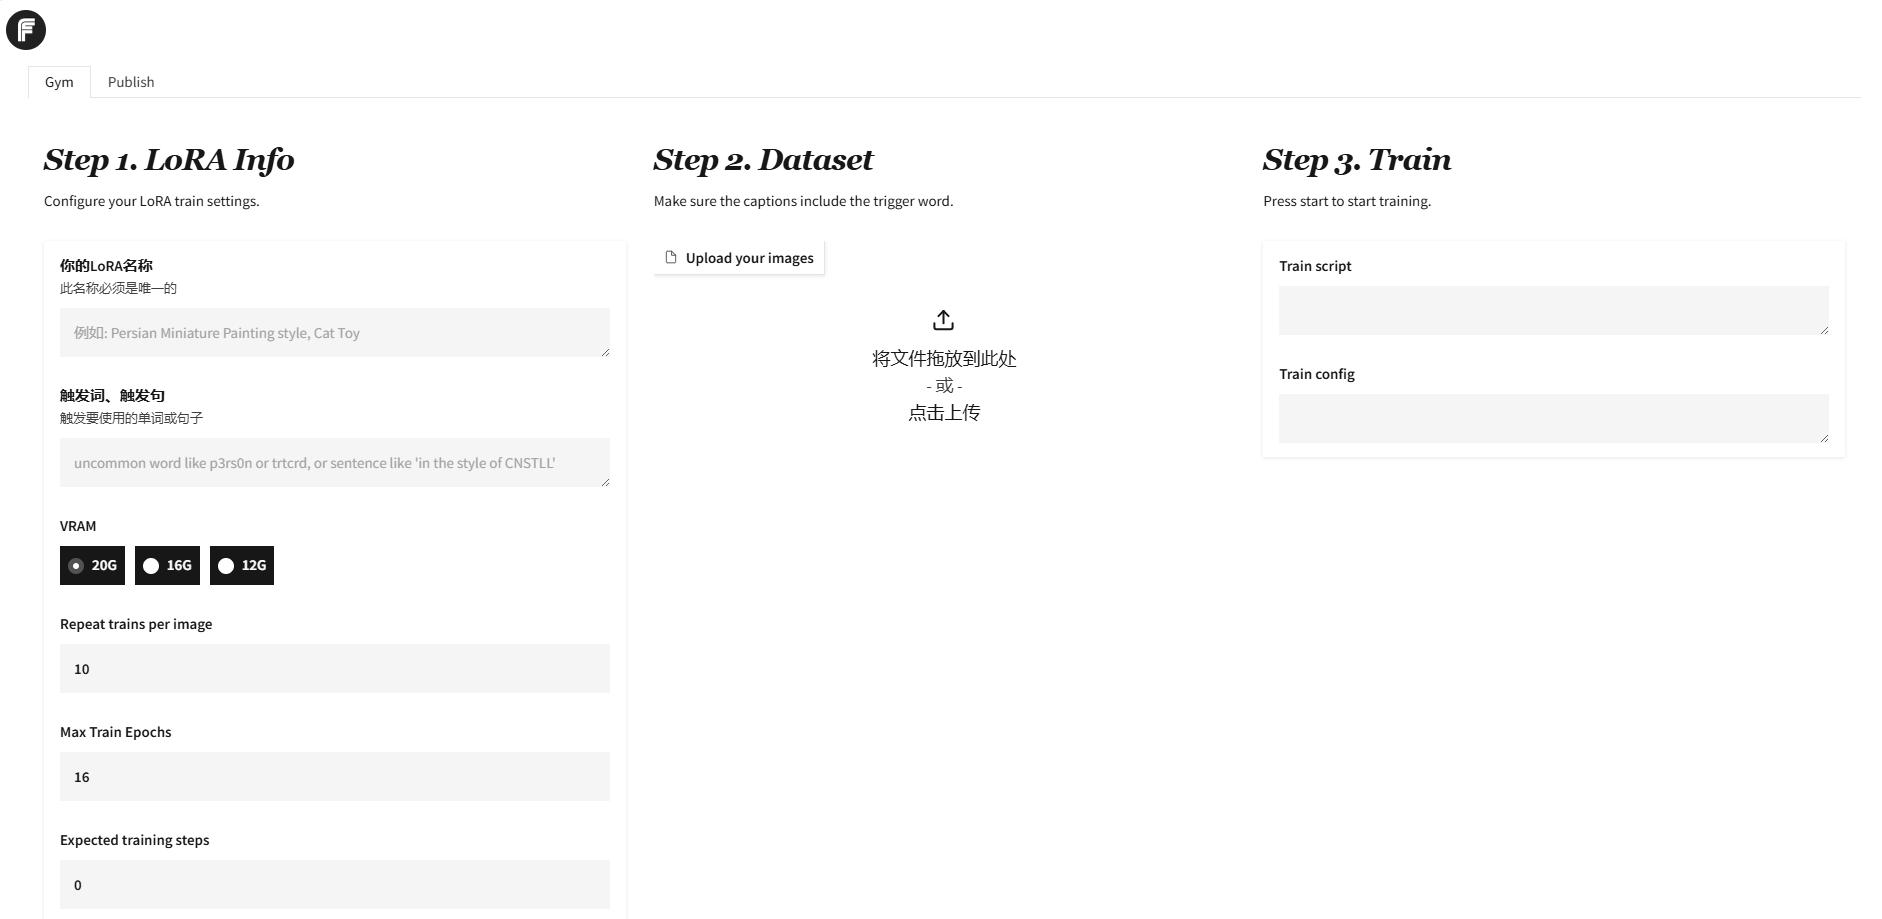Focus the LoRA name text field
This screenshot has width=1882, height=919.
point(334,332)
